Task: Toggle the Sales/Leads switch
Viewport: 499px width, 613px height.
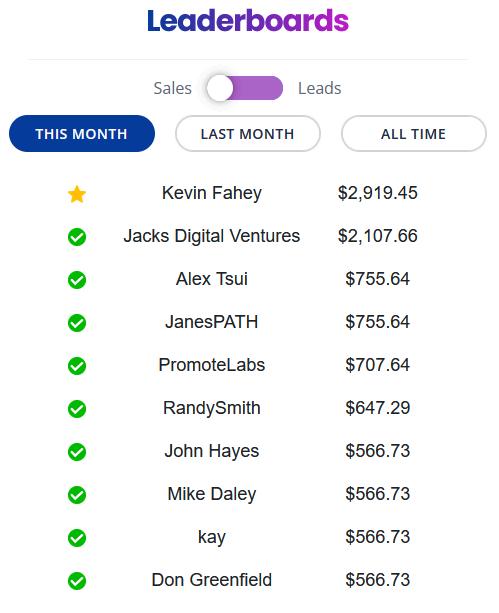Action: click(245, 88)
